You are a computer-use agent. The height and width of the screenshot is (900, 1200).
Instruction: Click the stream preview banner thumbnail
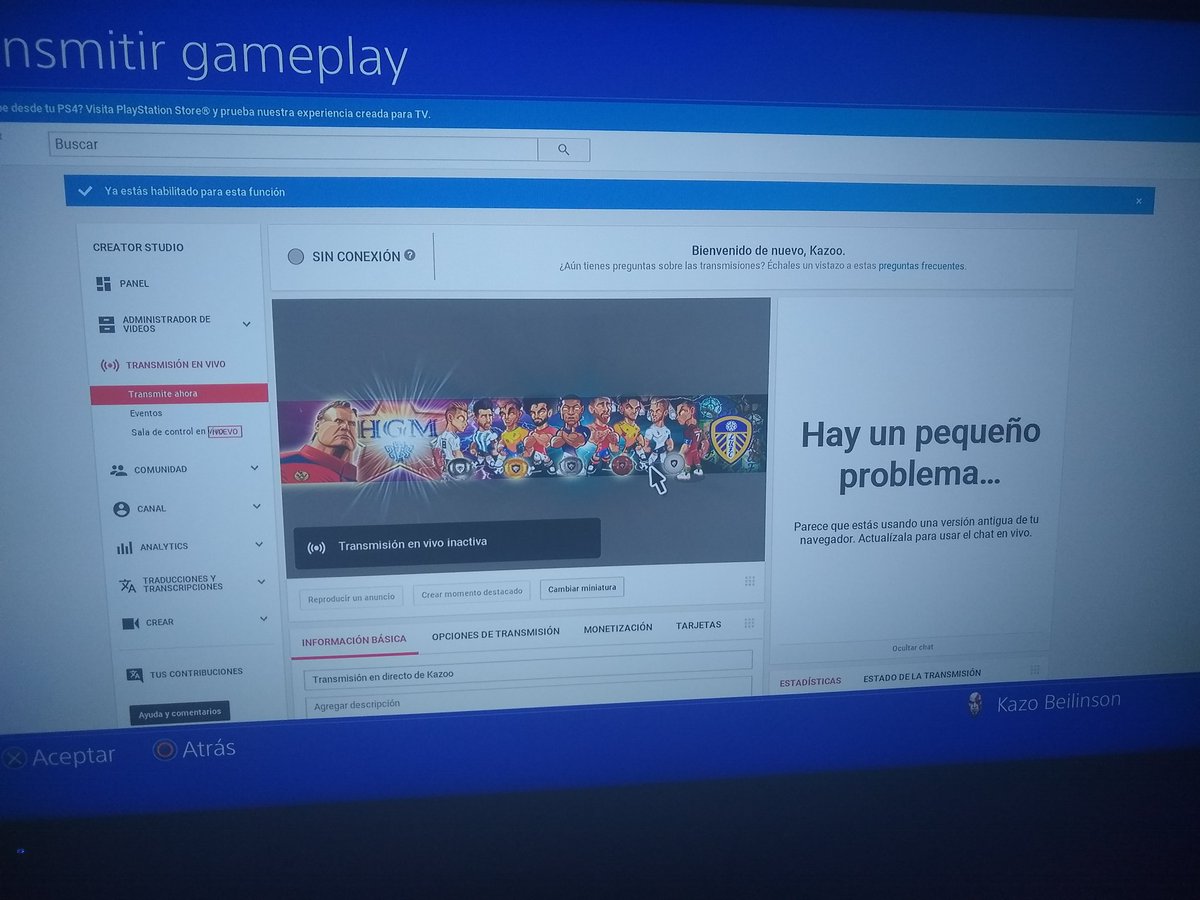522,437
